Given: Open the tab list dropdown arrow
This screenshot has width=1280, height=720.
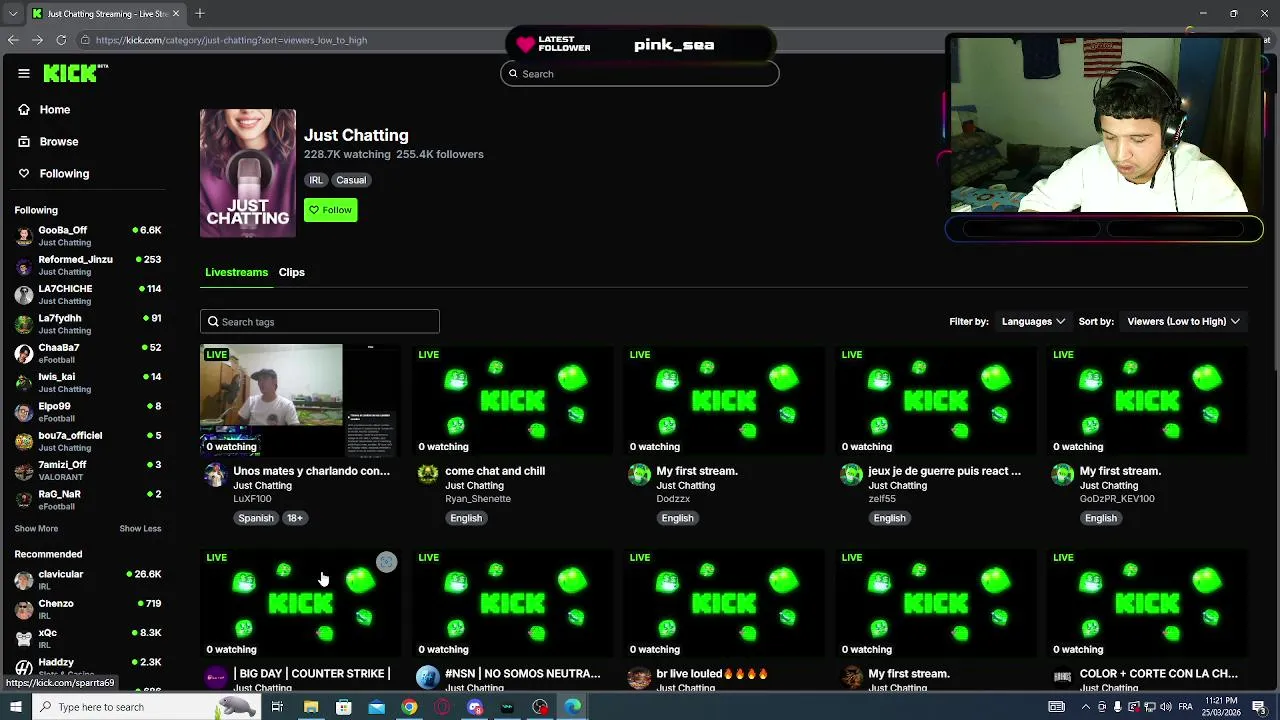Looking at the screenshot, I should [x=12, y=13].
